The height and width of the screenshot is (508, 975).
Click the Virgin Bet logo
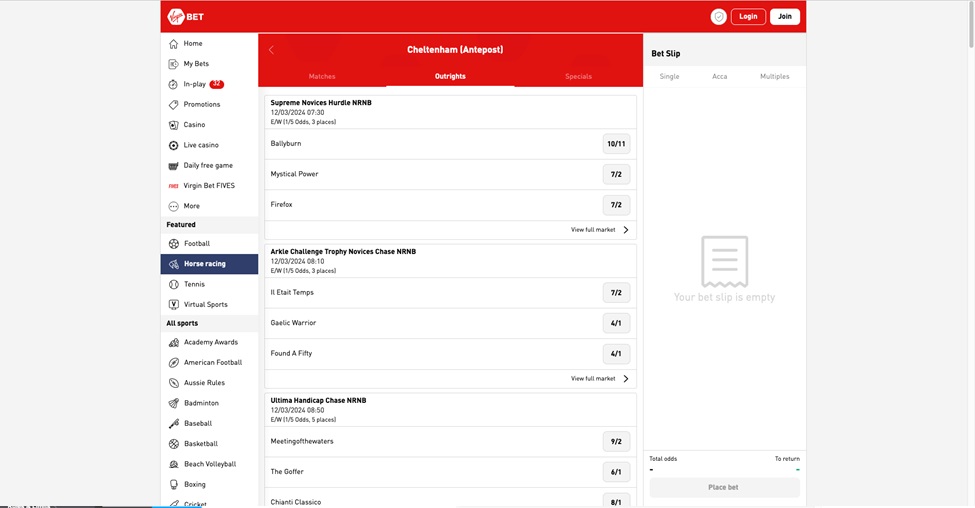[x=187, y=16]
